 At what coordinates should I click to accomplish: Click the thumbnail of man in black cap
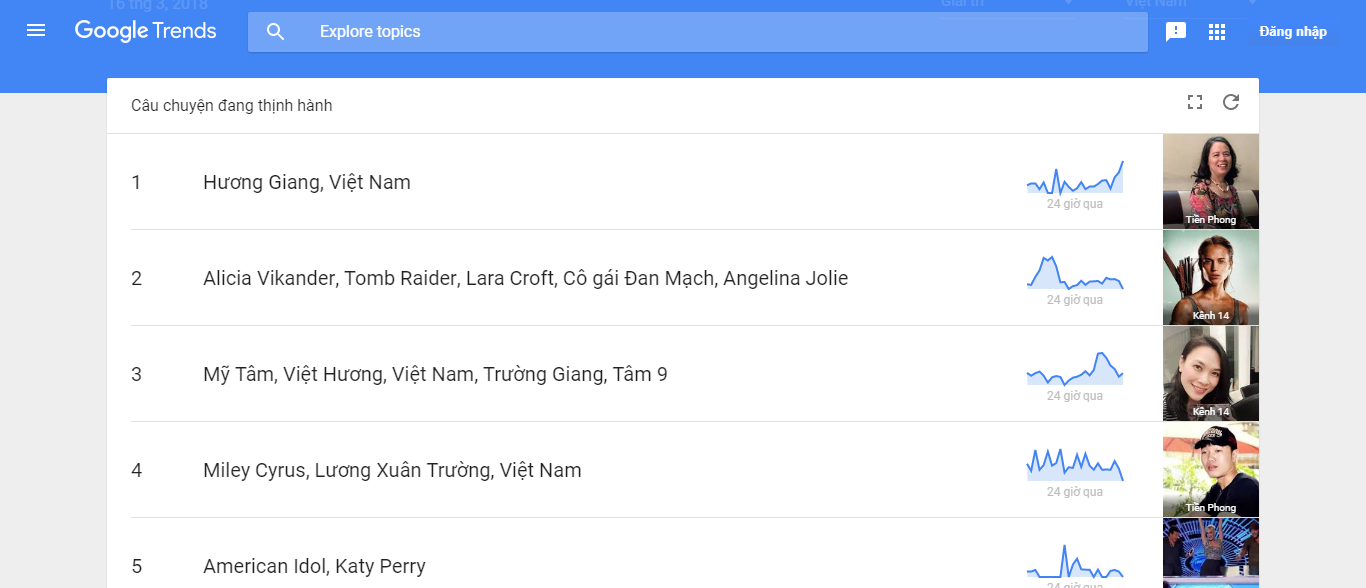click(x=1210, y=469)
